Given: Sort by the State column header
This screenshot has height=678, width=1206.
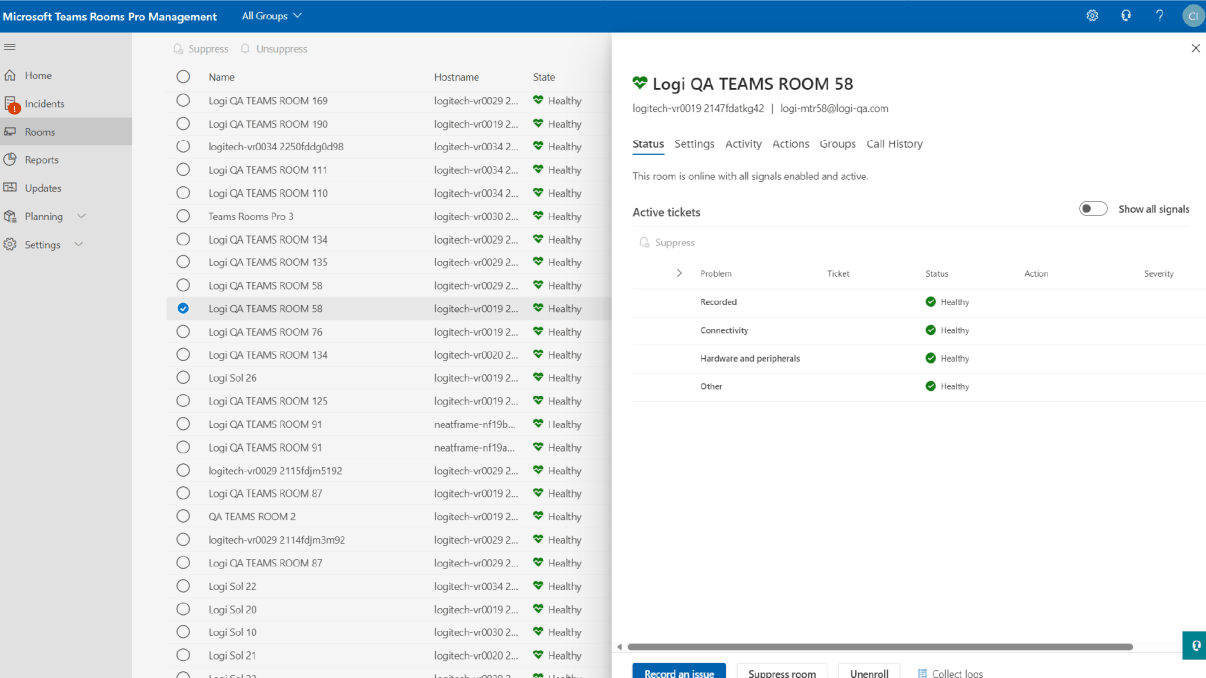Looking at the screenshot, I should (544, 77).
